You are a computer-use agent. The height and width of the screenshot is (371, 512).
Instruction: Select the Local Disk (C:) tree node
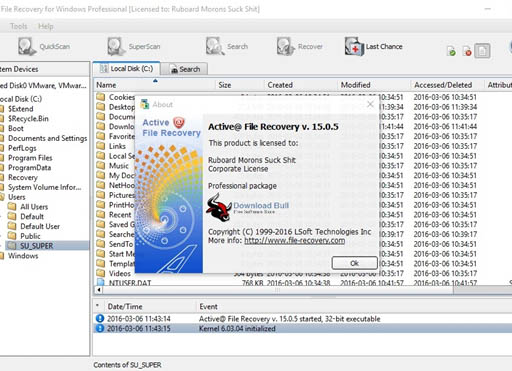tap(21, 99)
